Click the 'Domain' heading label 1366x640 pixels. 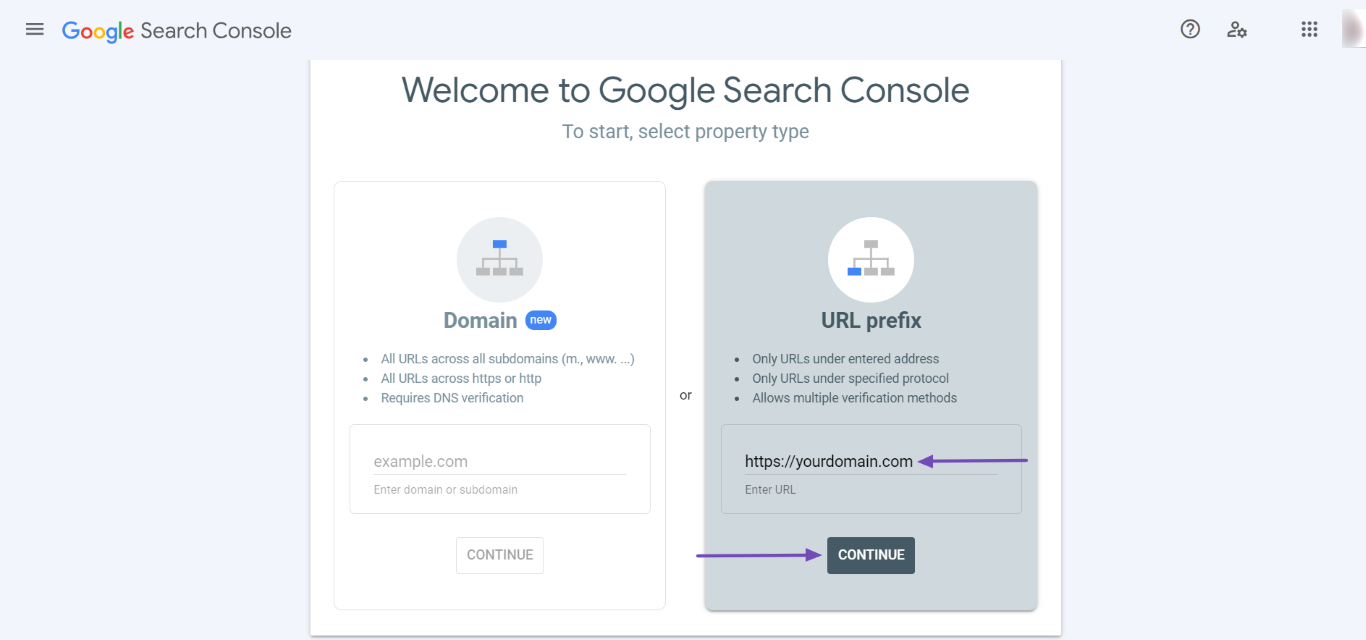tap(480, 320)
